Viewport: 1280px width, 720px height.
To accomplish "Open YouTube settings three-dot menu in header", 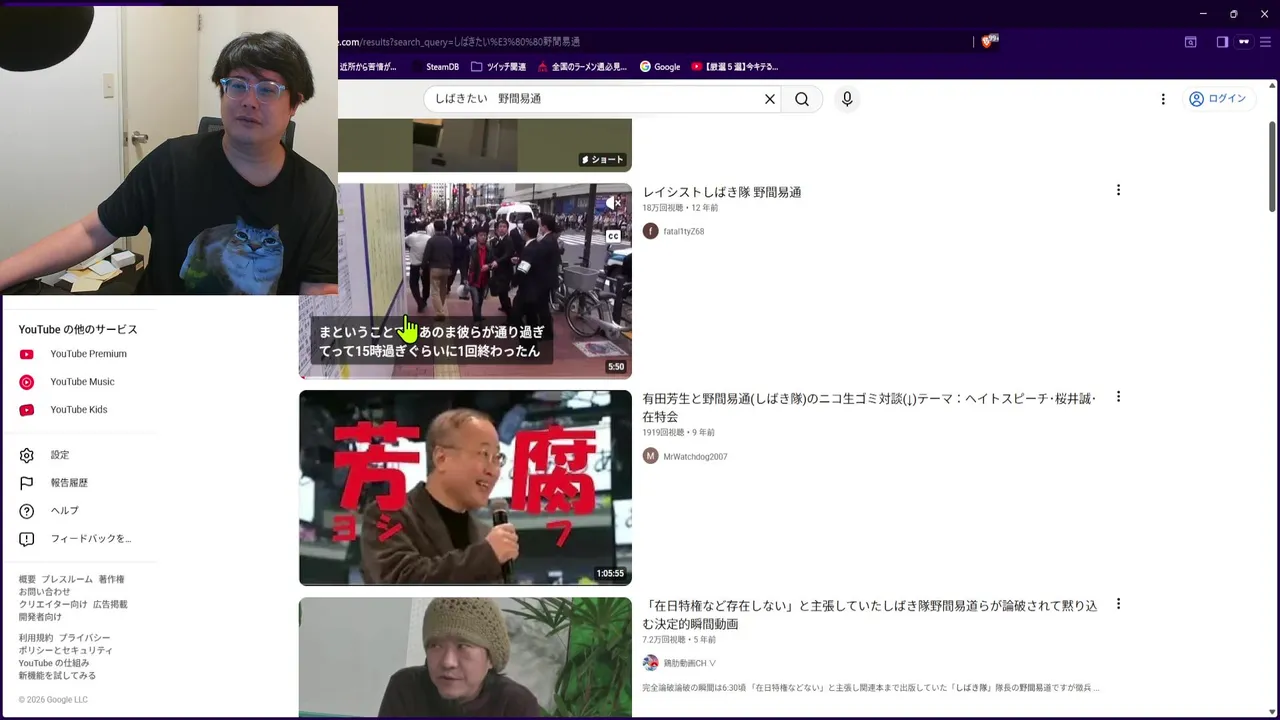I will [x=1163, y=99].
